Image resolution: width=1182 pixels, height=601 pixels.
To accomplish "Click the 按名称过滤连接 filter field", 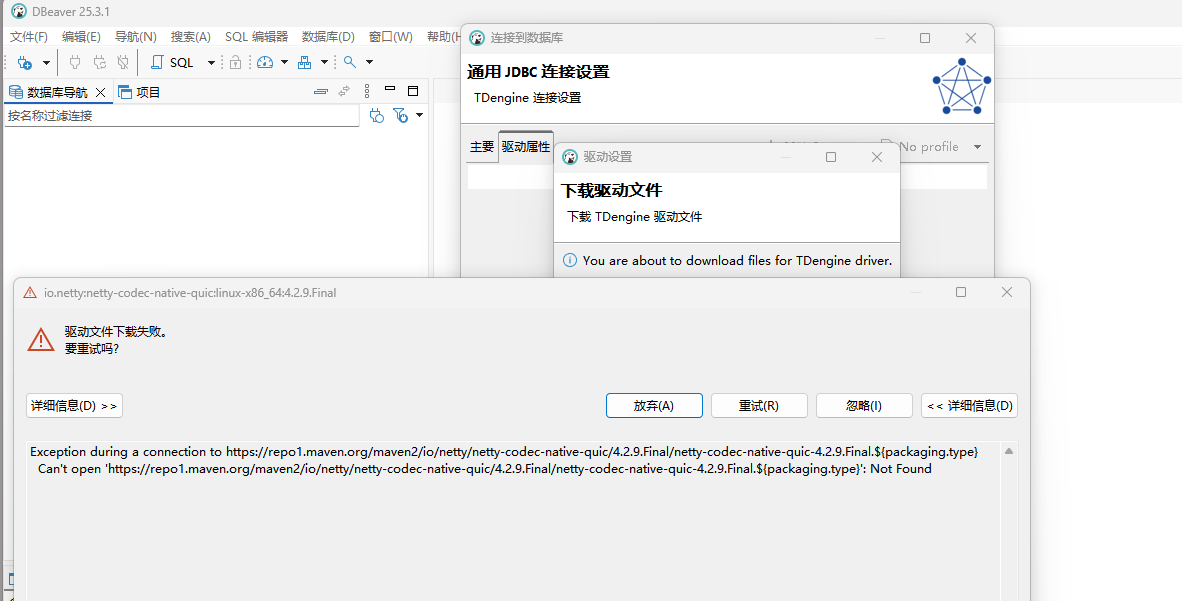I will 180,116.
